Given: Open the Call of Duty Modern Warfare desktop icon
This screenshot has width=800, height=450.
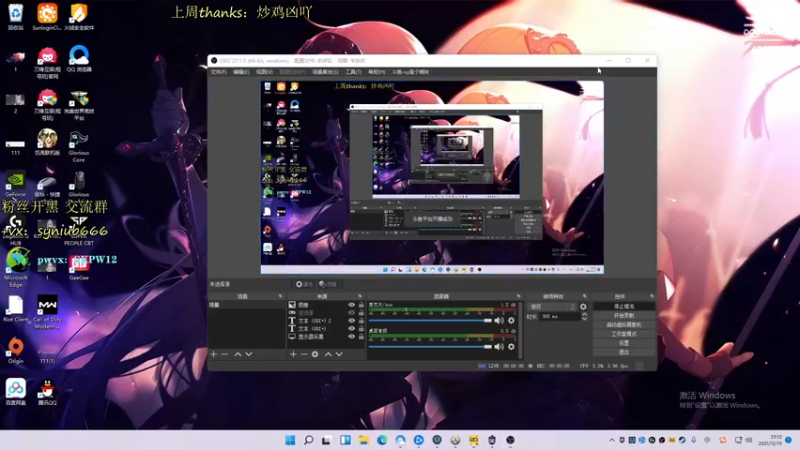Looking at the screenshot, I should (47, 312).
